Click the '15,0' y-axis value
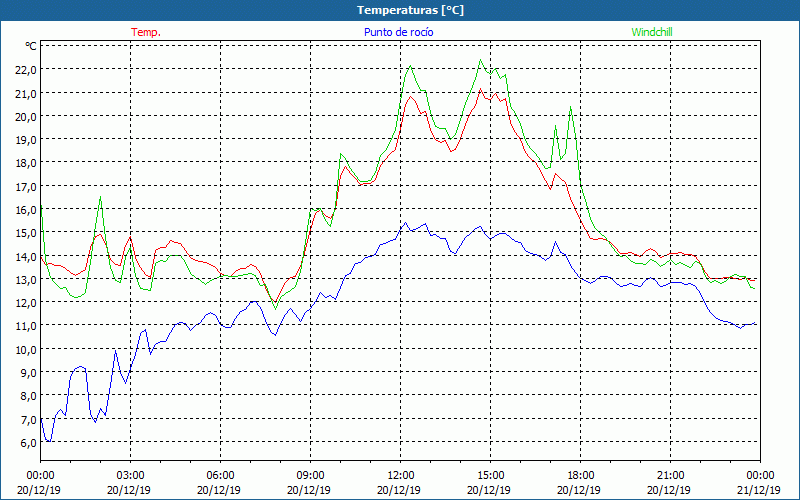Image resolution: width=800 pixels, height=500 pixels. coord(26,233)
